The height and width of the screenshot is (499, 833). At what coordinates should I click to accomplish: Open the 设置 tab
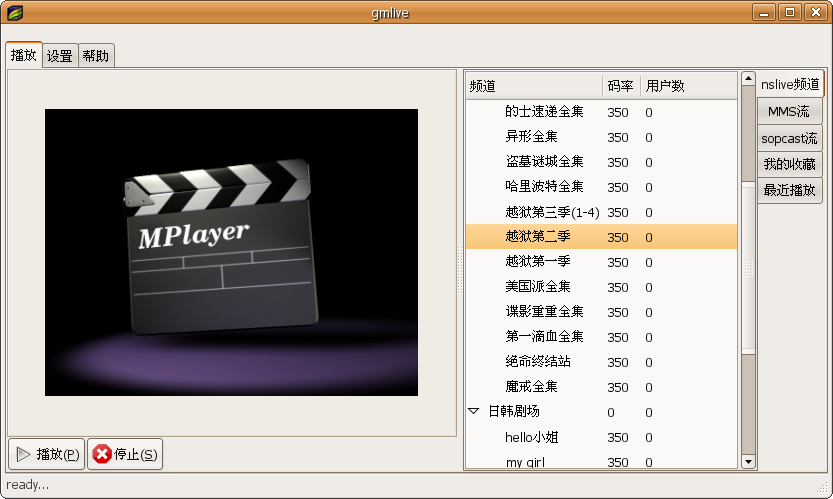pyautogui.click(x=60, y=56)
